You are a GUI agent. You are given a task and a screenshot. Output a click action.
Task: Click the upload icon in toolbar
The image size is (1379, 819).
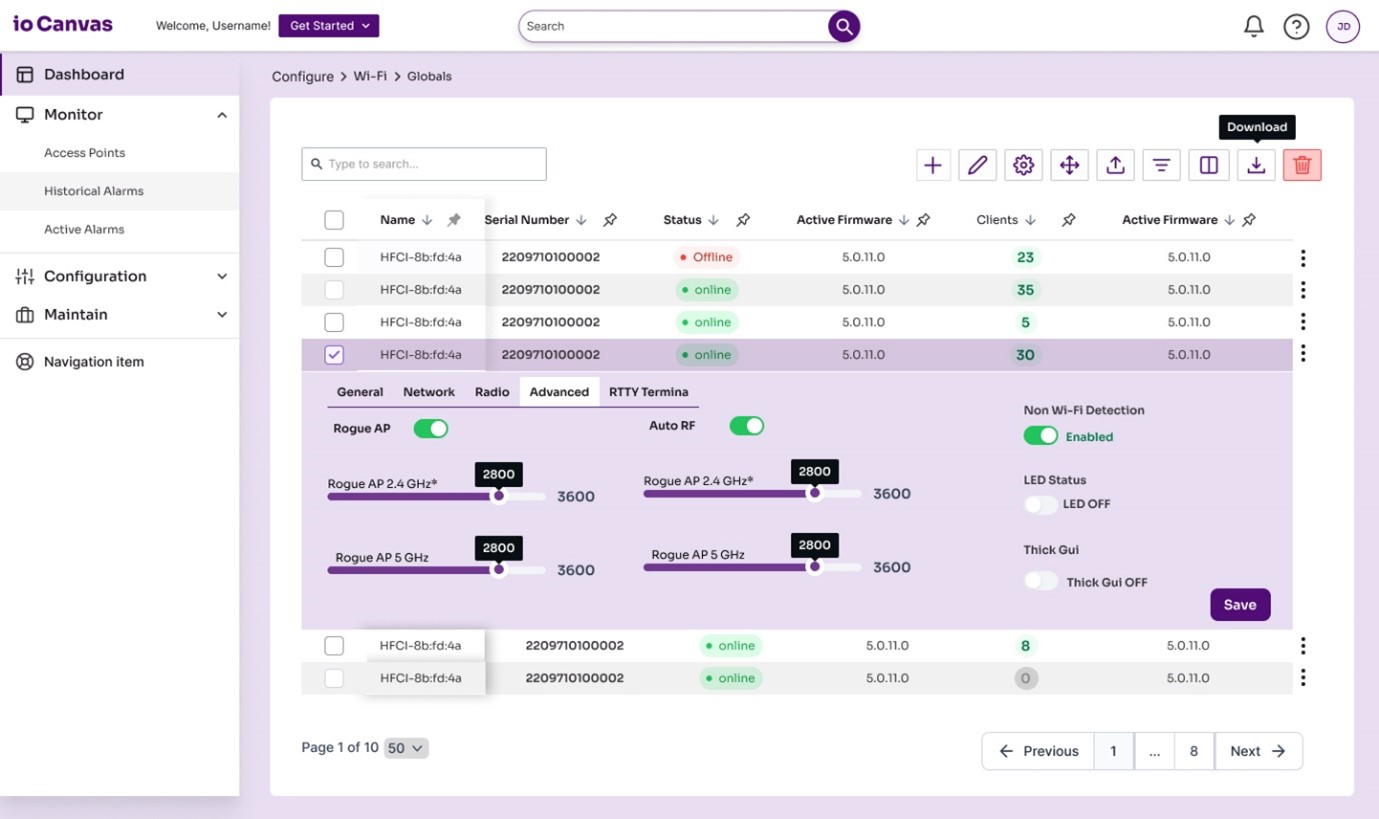pos(1115,165)
